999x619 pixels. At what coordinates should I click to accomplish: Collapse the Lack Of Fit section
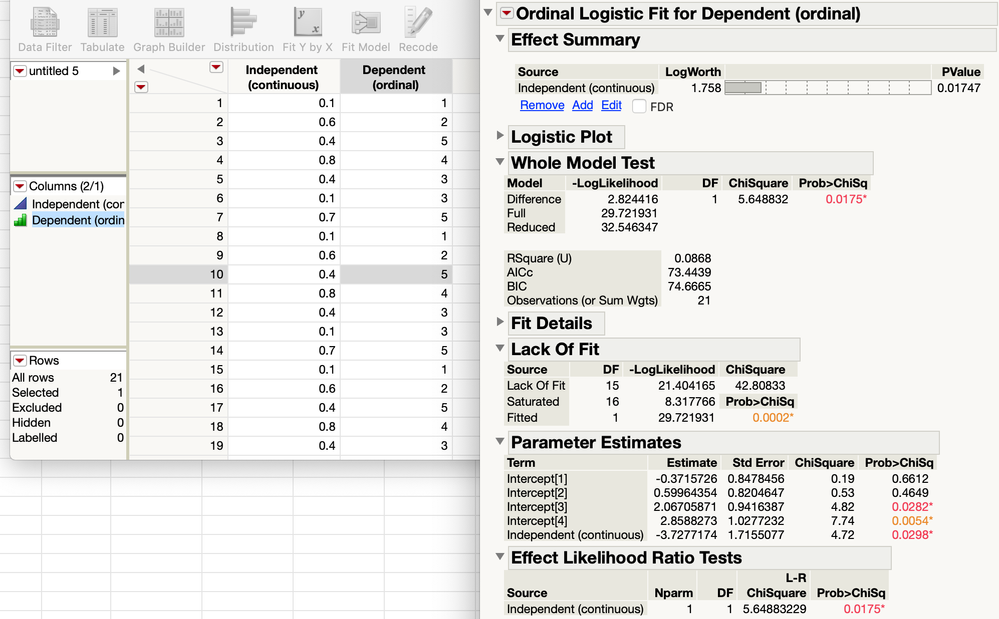click(x=500, y=348)
